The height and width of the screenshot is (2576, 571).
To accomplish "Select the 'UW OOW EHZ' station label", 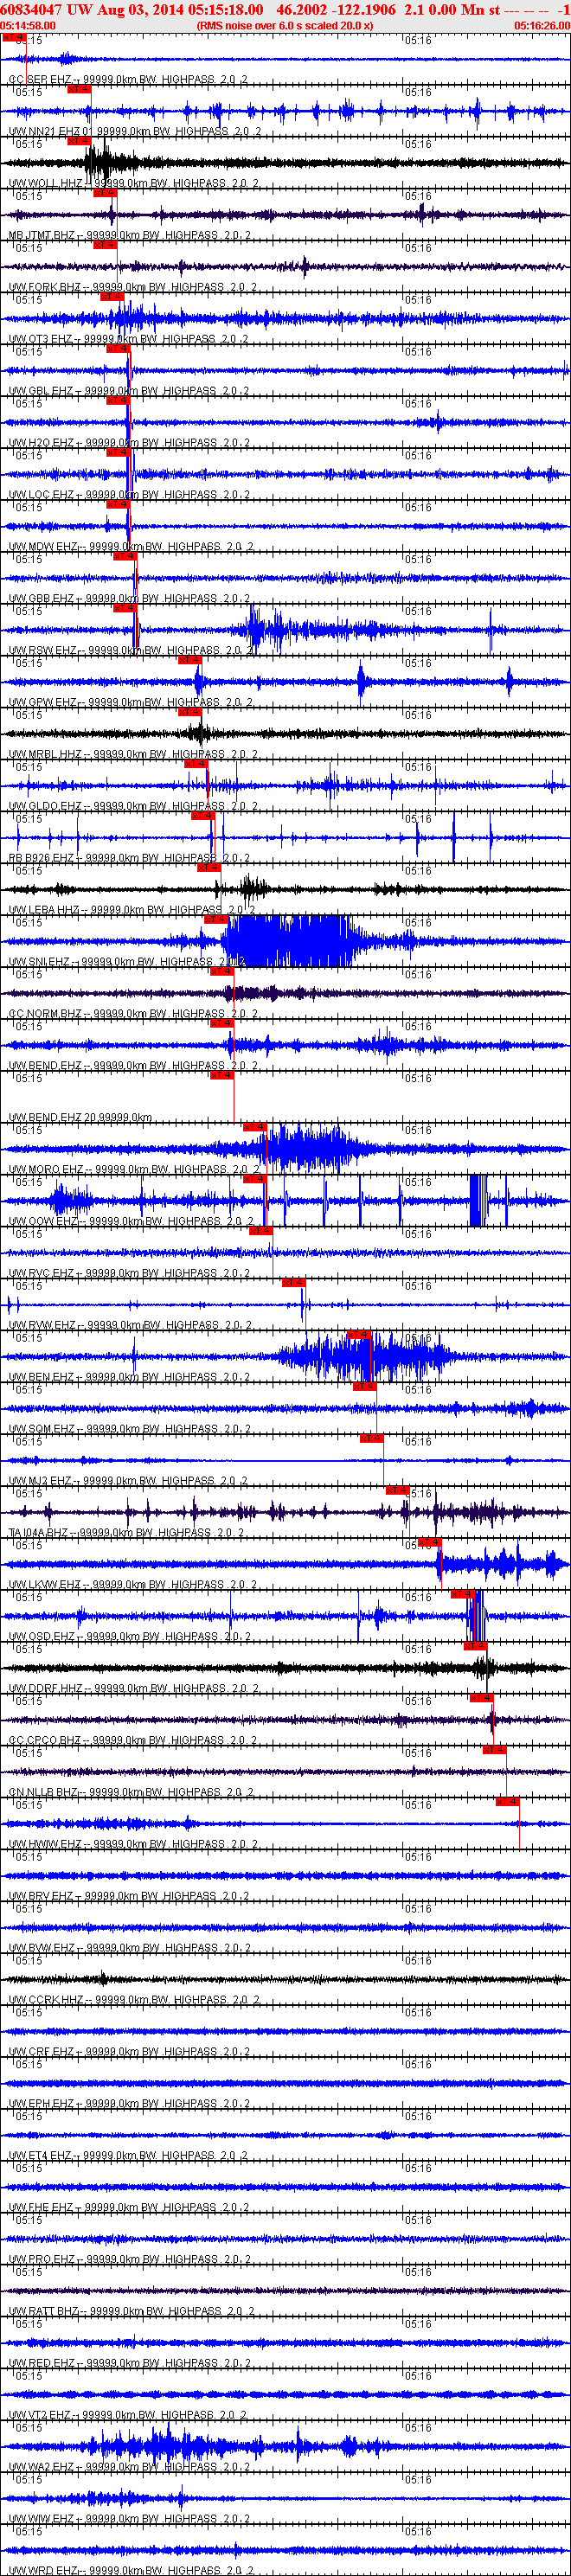I will pyautogui.click(x=43, y=1222).
